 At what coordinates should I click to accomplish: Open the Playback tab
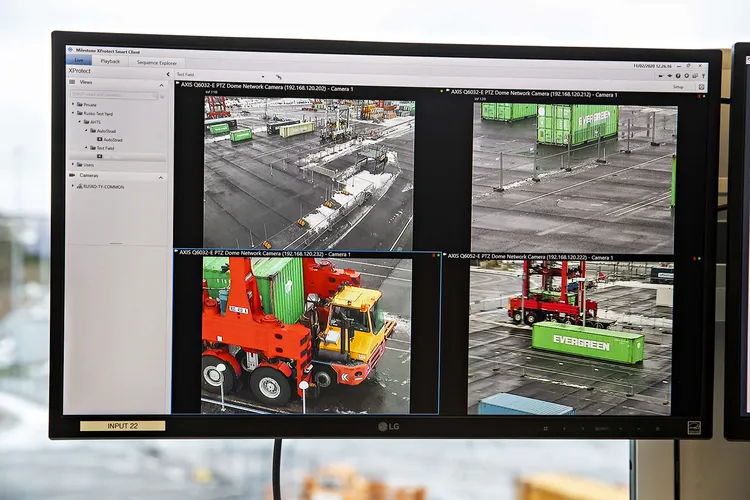pos(109,61)
